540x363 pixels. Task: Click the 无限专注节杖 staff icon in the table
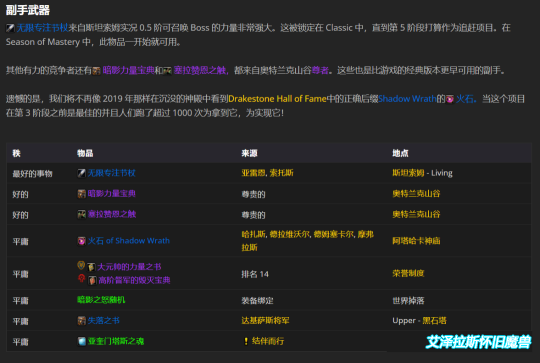click(81, 173)
